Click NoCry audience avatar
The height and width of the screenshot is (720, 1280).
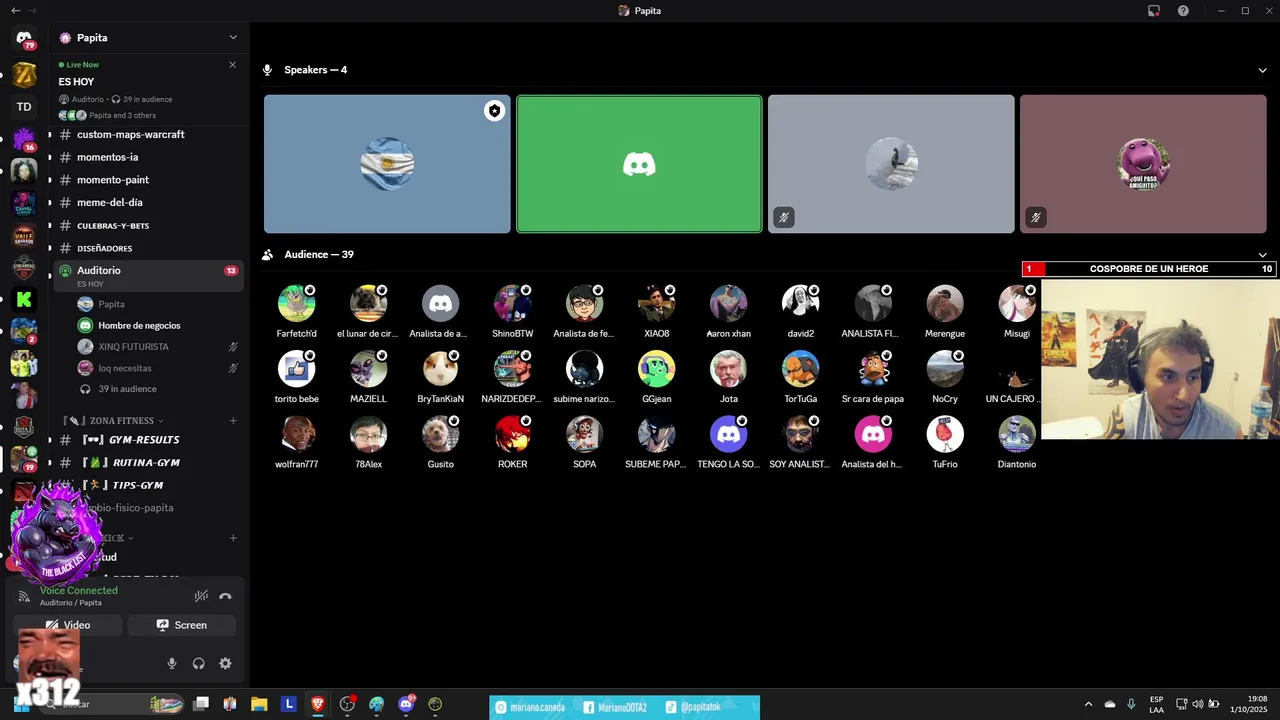pos(944,369)
